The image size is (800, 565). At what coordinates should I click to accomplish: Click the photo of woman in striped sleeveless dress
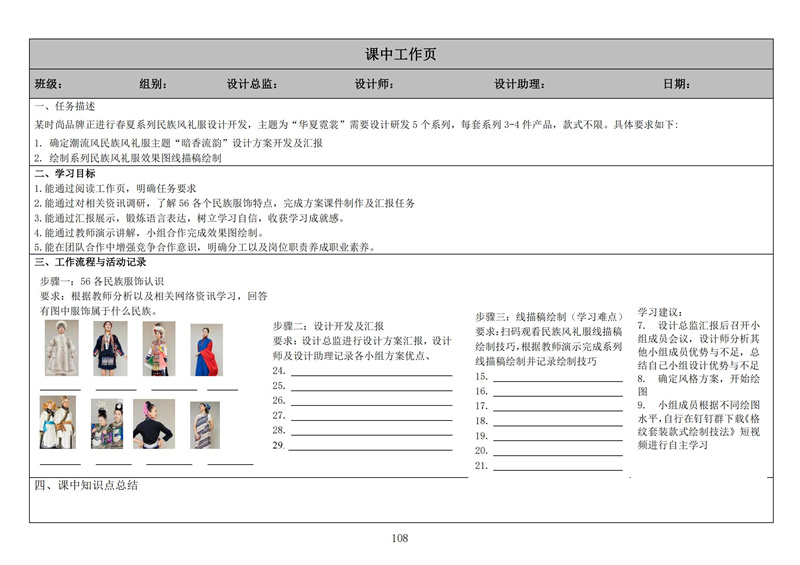click(205, 425)
